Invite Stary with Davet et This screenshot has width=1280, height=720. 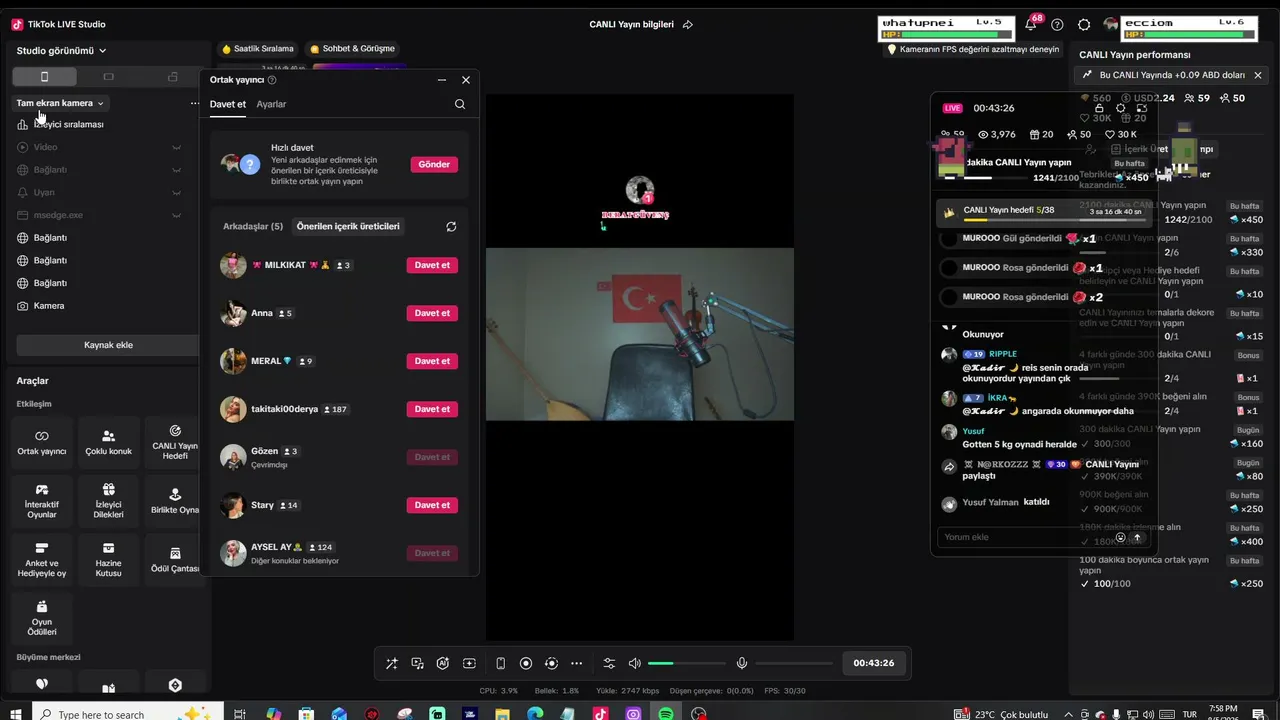pyautogui.click(x=432, y=505)
